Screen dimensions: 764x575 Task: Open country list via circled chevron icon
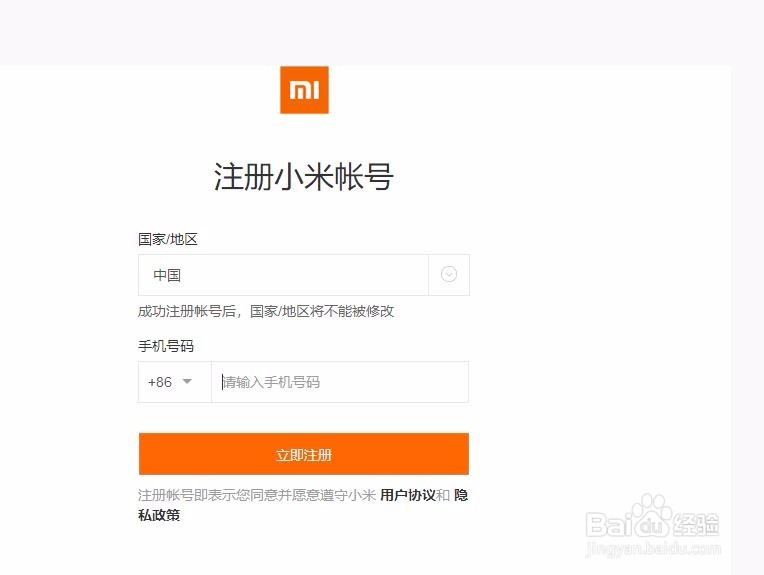pos(449,274)
